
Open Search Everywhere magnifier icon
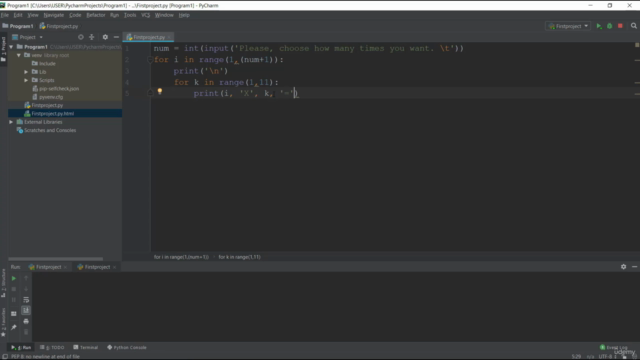(633, 26)
